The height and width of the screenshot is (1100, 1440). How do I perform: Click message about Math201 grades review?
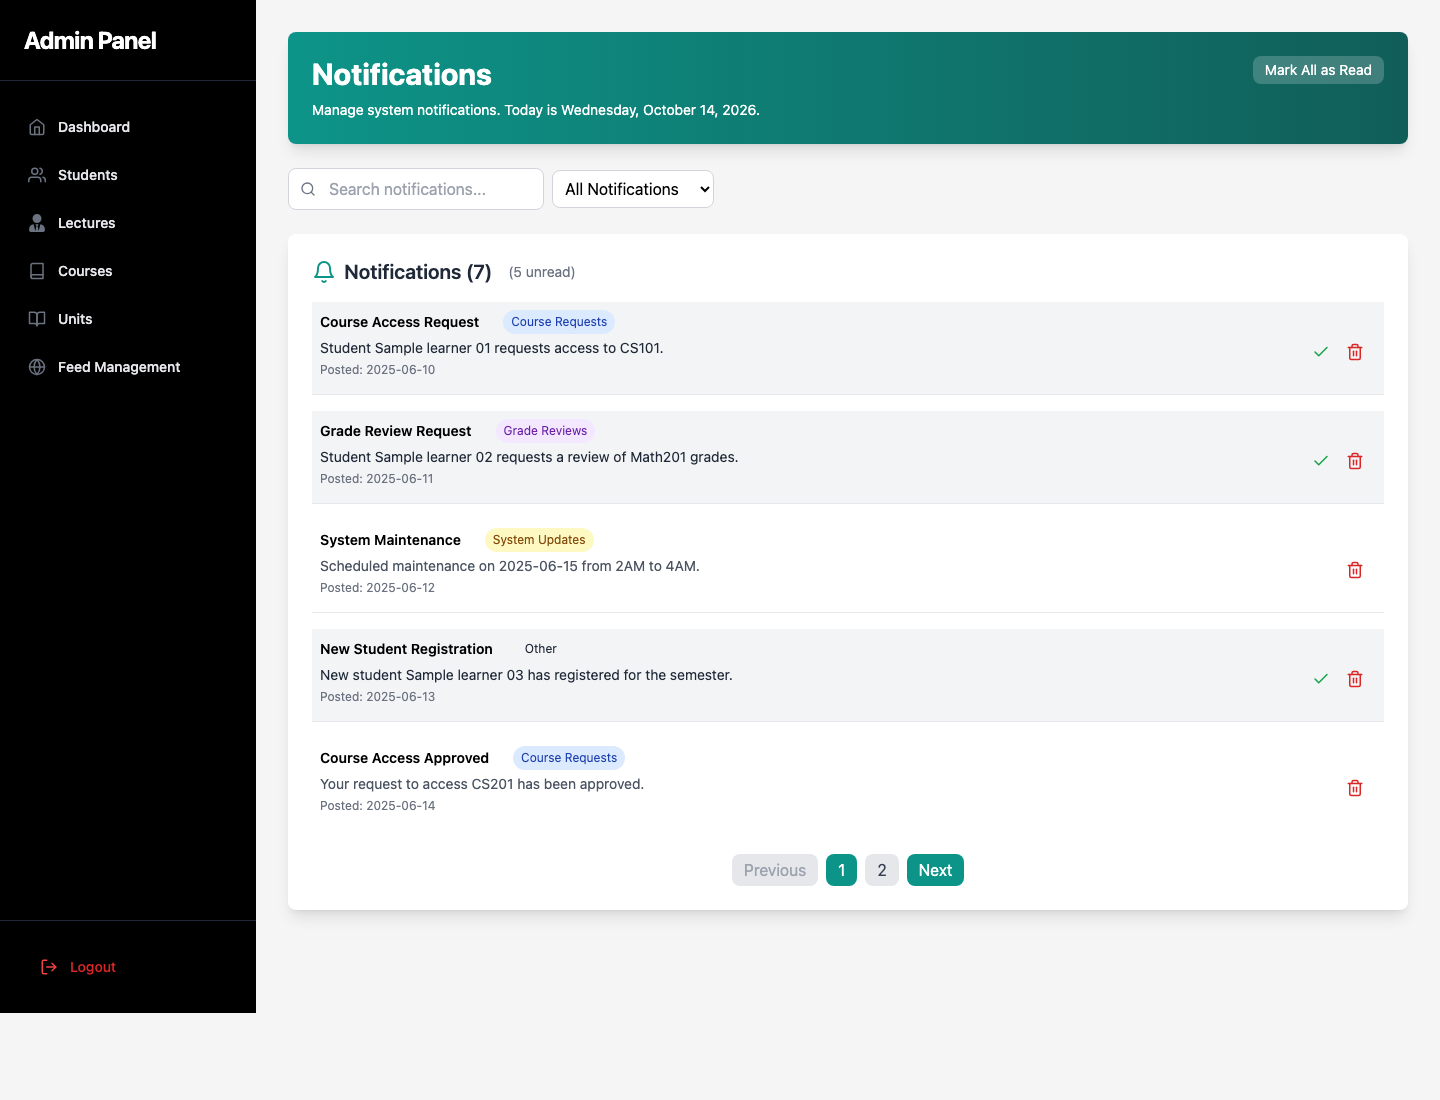[x=529, y=457]
